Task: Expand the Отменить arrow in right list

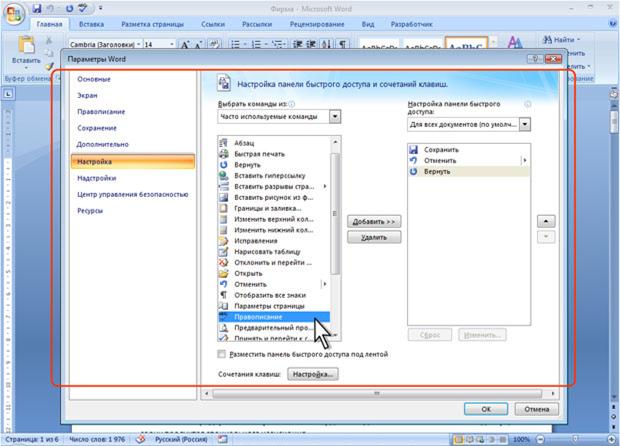Action: [x=525, y=161]
